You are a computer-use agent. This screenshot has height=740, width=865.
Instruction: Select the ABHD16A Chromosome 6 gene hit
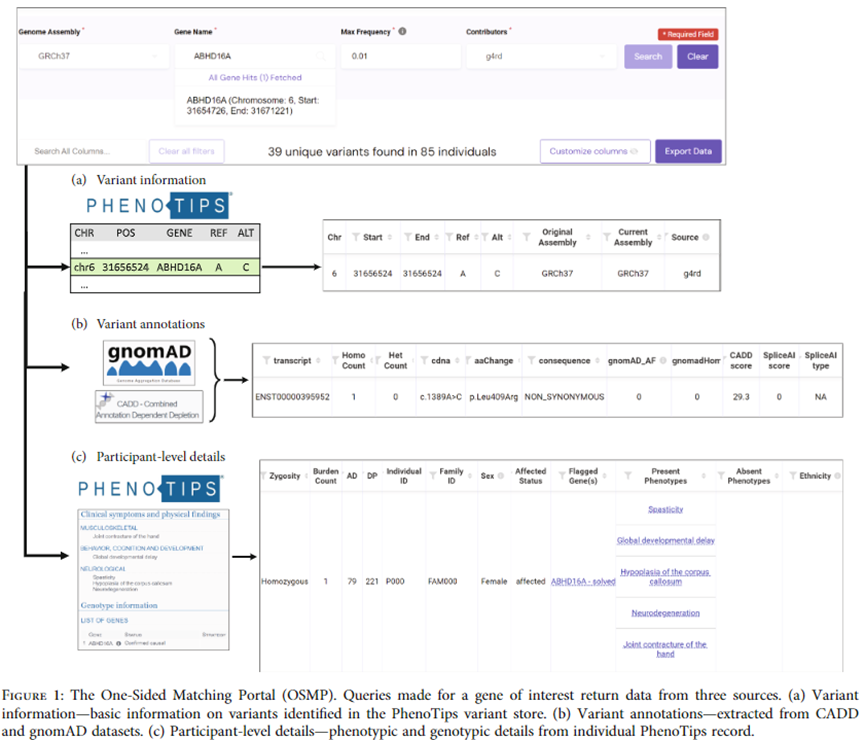coord(254,106)
